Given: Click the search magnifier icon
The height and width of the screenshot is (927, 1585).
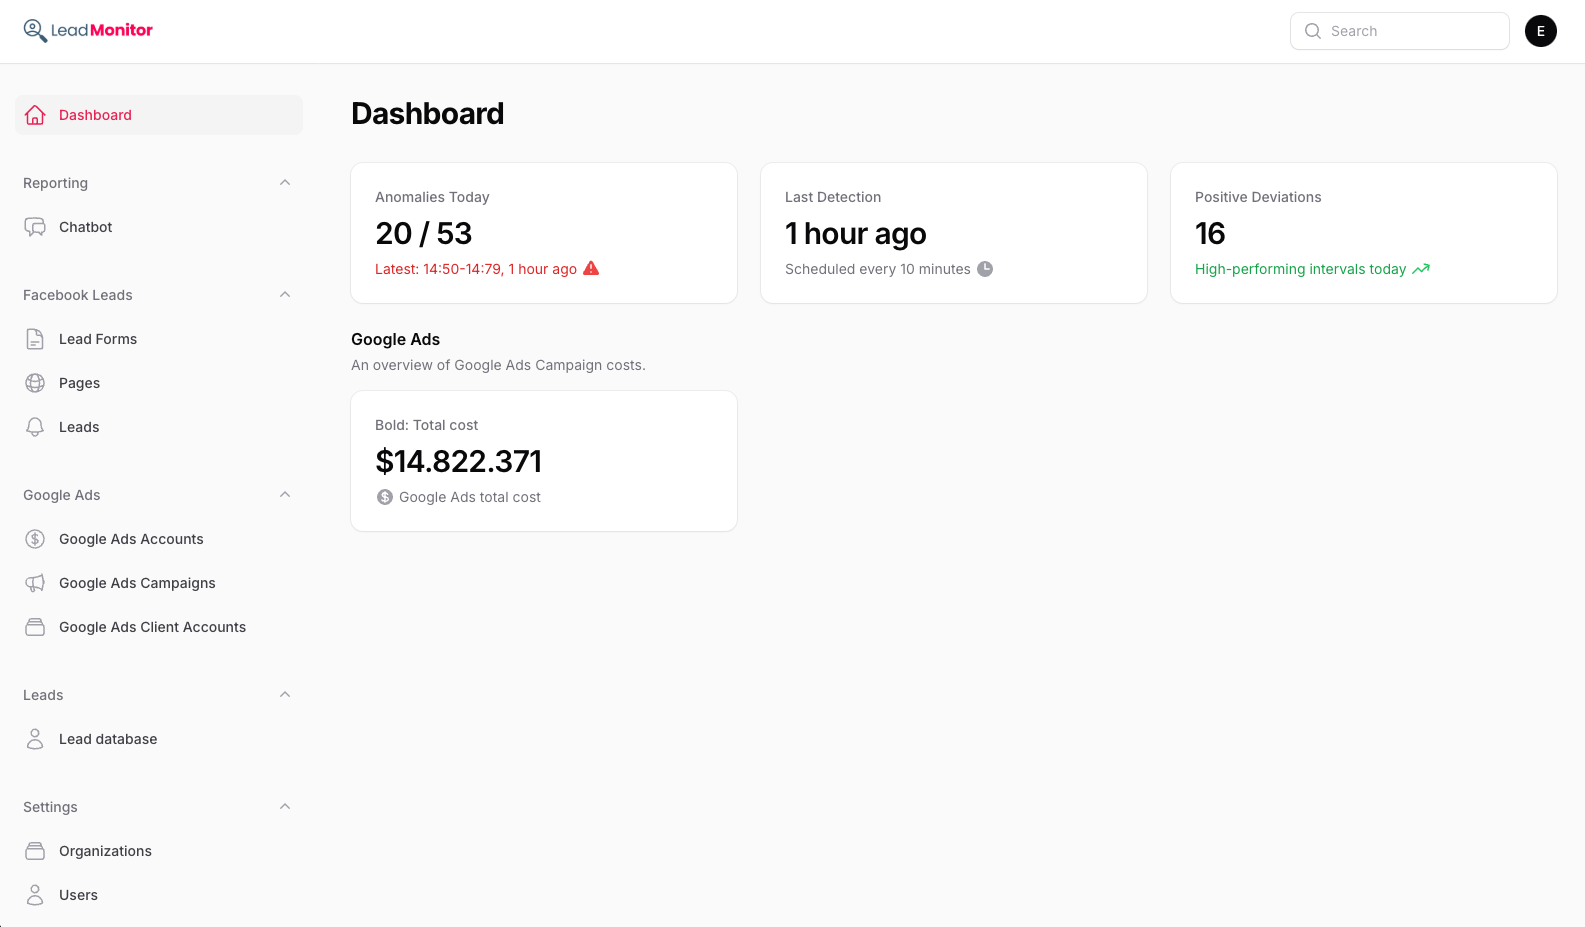Looking at the screenshot, I should [x=1313, y=31].
